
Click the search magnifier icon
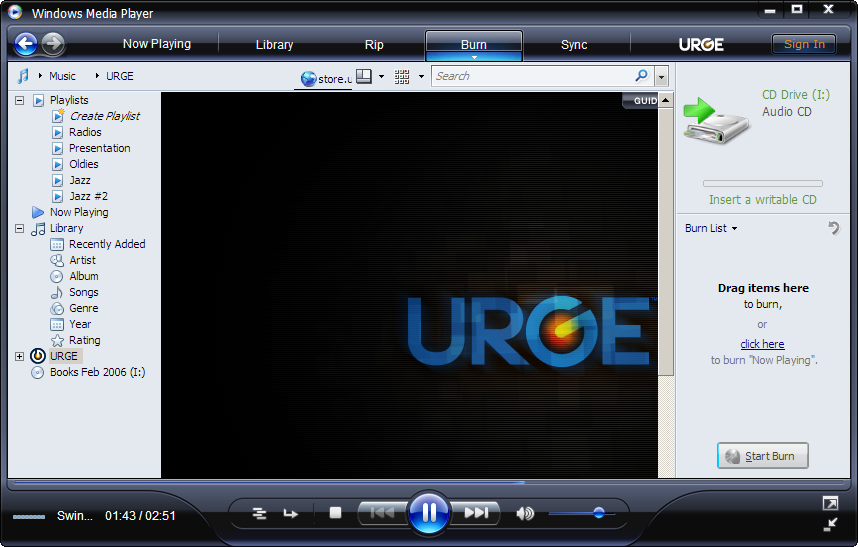click(x=641, y=75)
